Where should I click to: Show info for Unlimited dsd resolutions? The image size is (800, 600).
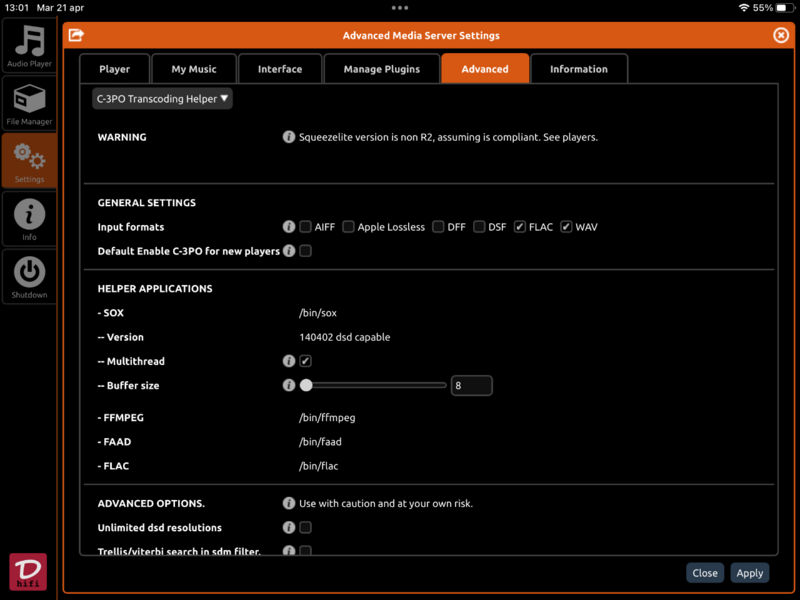coord(289,527)
